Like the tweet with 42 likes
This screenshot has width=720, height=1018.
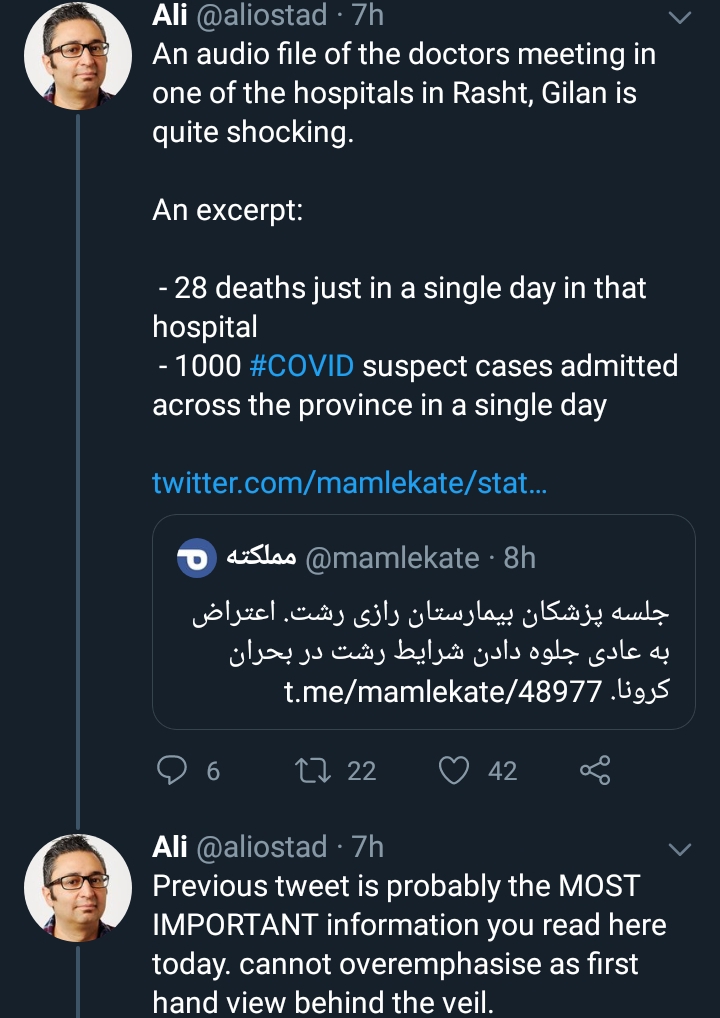pyautogui.click(x=454, y=771)
